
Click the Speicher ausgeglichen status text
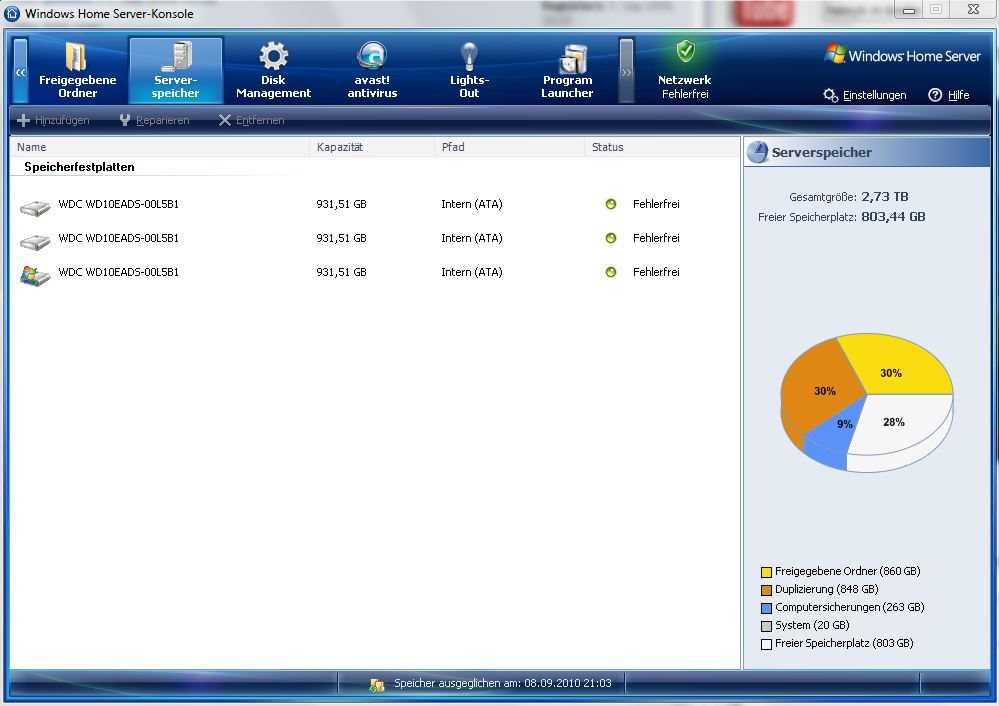(x=503, y=683)
